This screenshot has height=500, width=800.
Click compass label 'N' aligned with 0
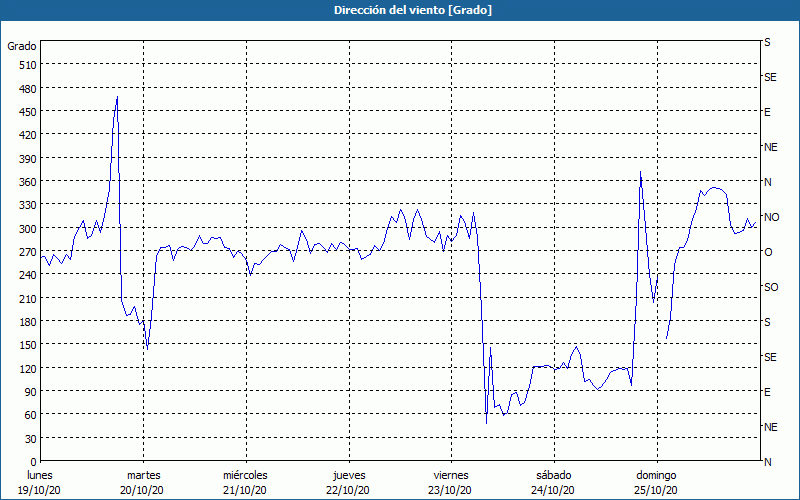[767, 462]
